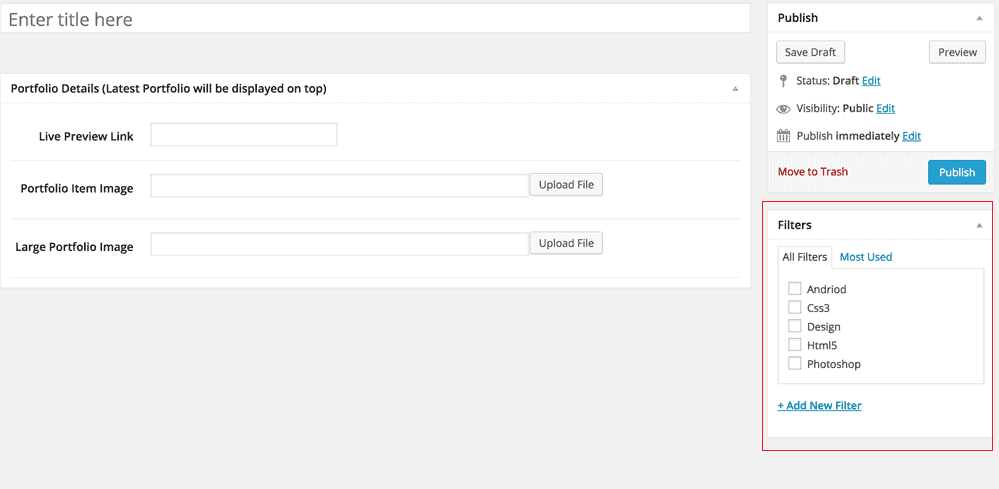Image resolution: width=999 pixels, height=489 pixels.
Task: Click the status key icon beside Draft
Action: [783, 81]
